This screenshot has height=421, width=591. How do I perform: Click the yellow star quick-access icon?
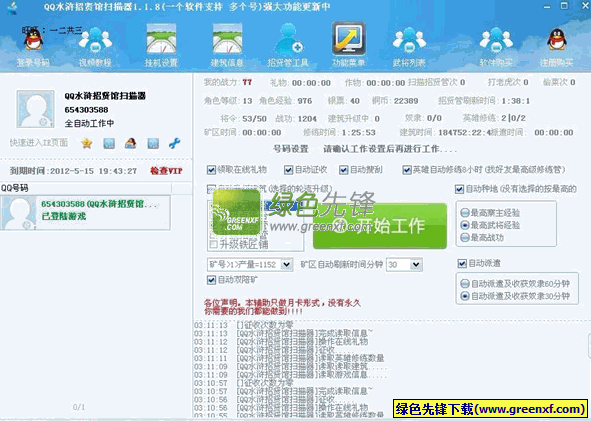pos(87,143)
